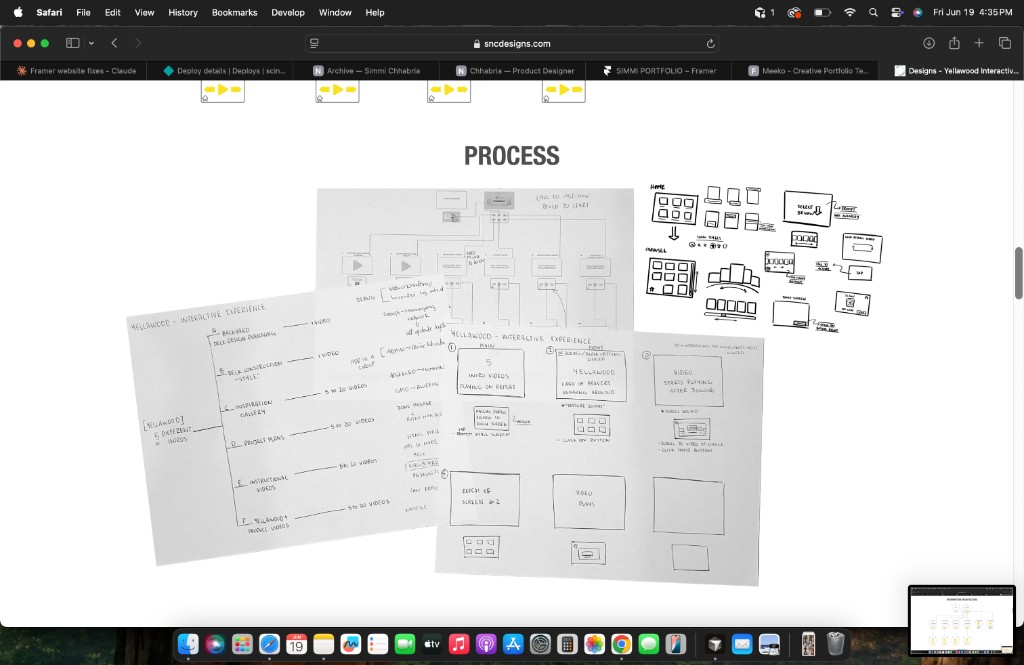This screenshot has width=1024, height=665.
Task: Activate Siri from the menu bar
Action: click(918, 12)
